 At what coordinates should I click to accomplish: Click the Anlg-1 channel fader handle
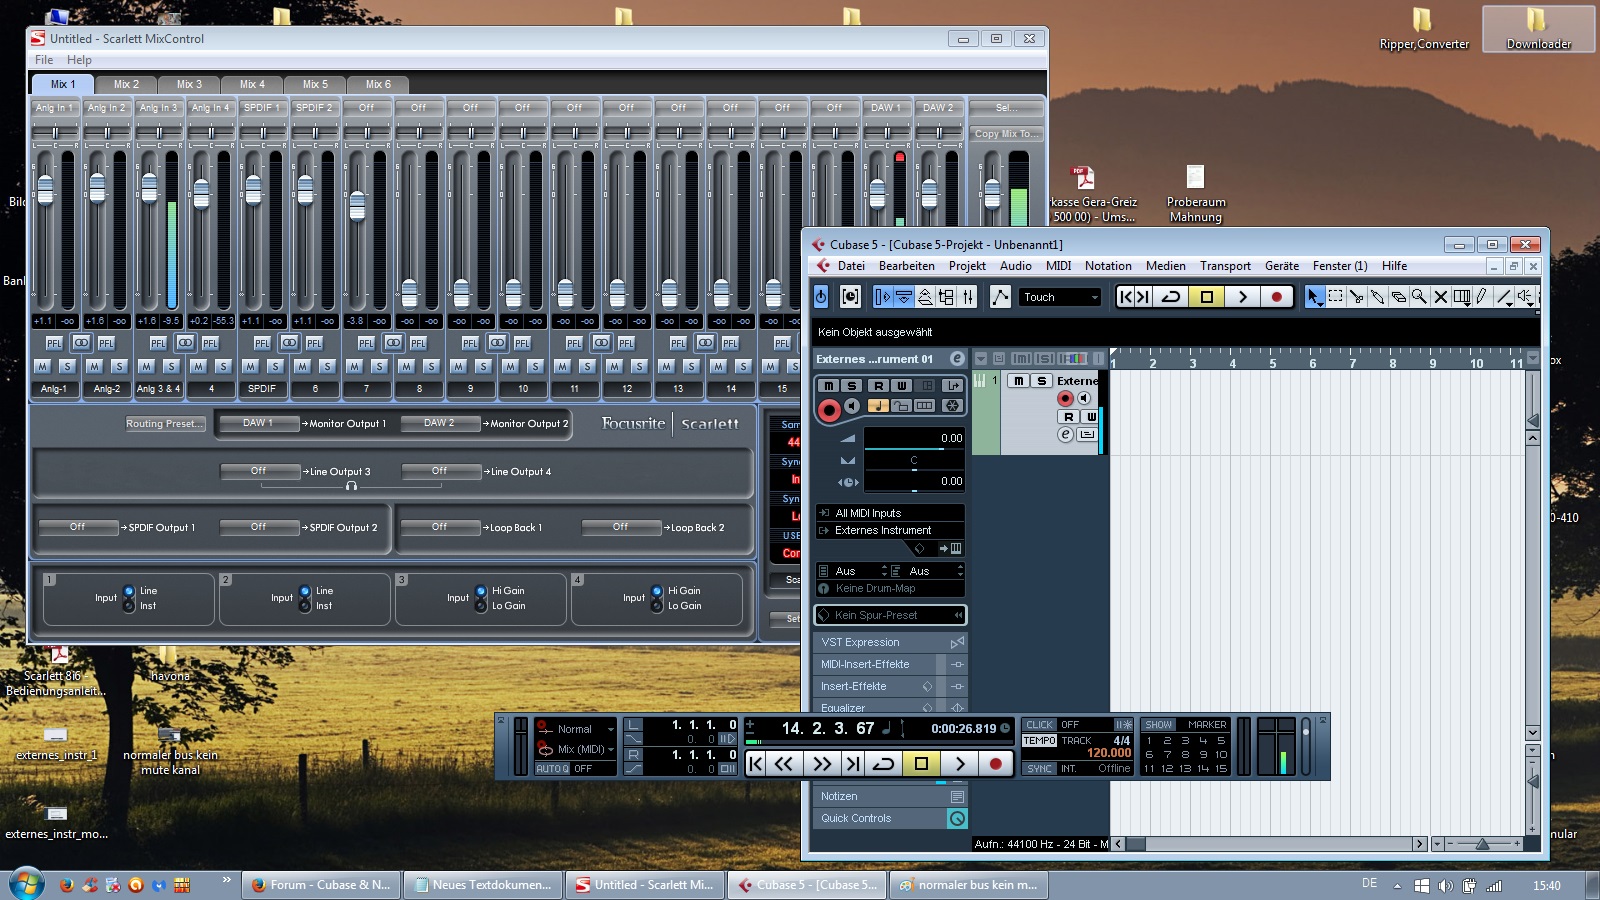coord(45,190)
